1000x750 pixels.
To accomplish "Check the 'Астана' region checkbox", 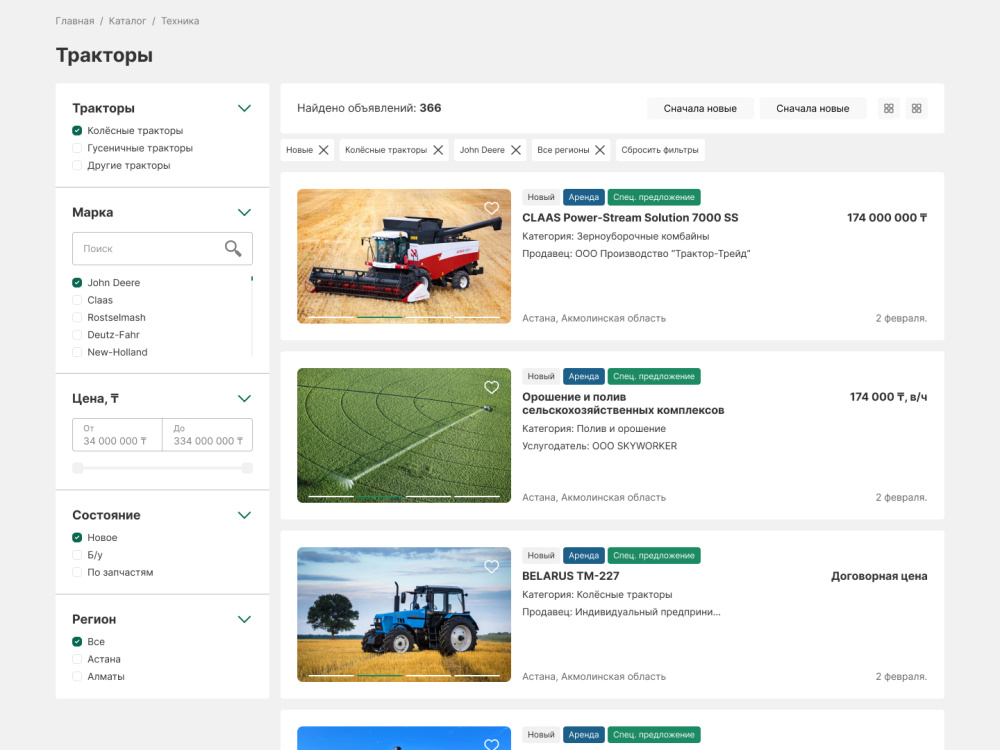I will [77, 659].
